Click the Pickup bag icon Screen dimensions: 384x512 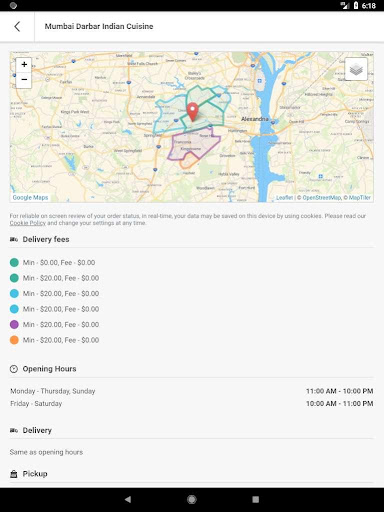(14, 474)
